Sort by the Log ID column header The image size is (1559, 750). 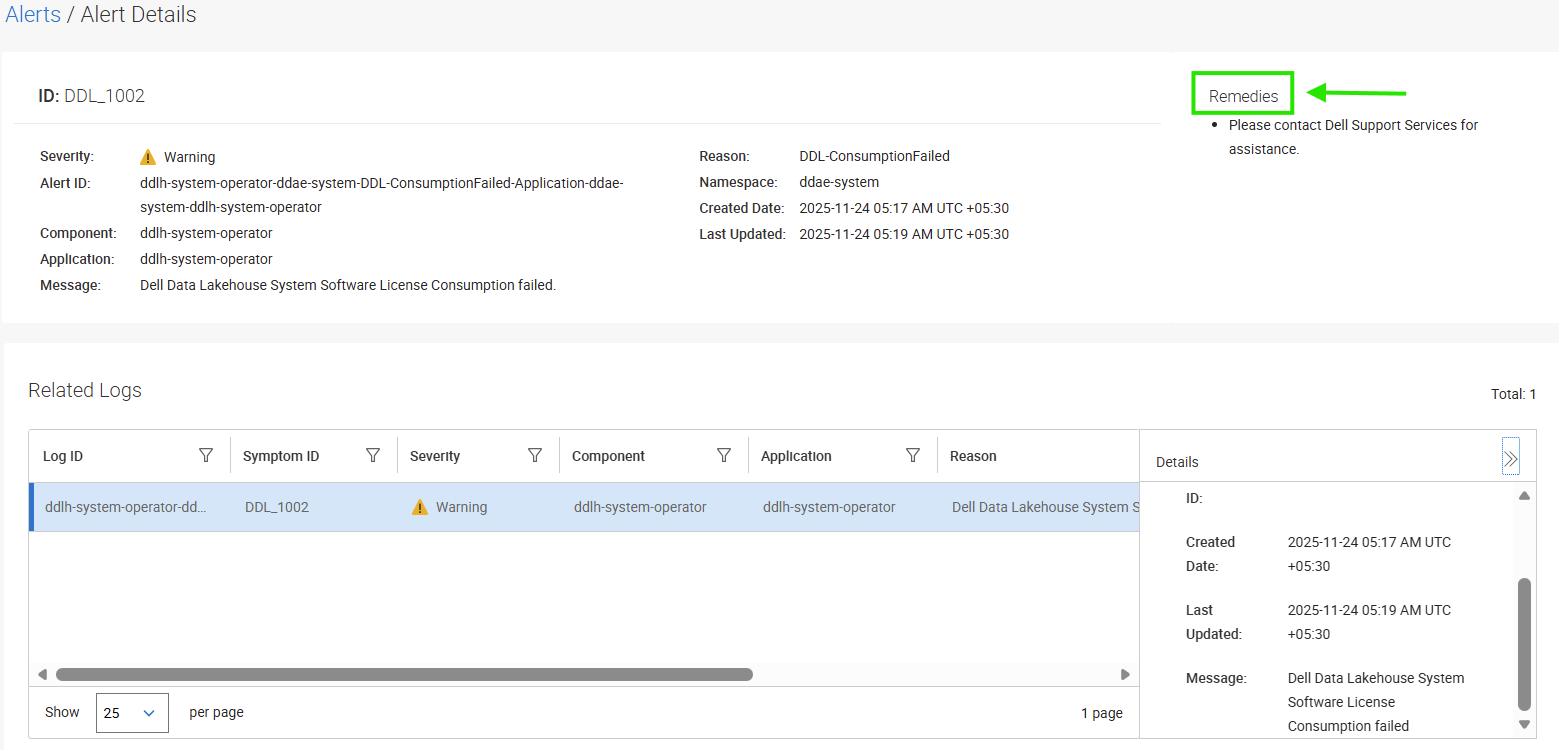63,456
